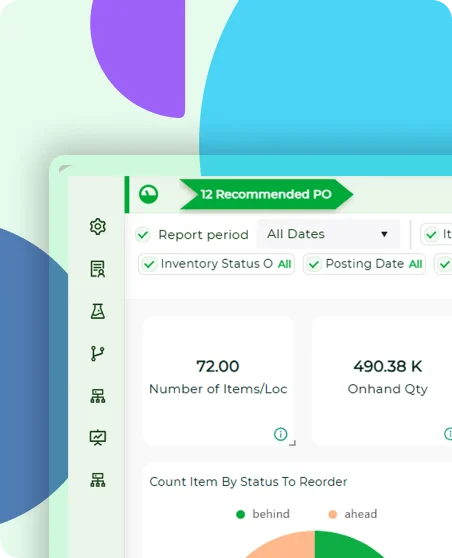This screenshot has height=558, width=452.
Task: Click the resize corner handle of Items/Loc card
Action: pyautogui.click(x=292, y=443)
